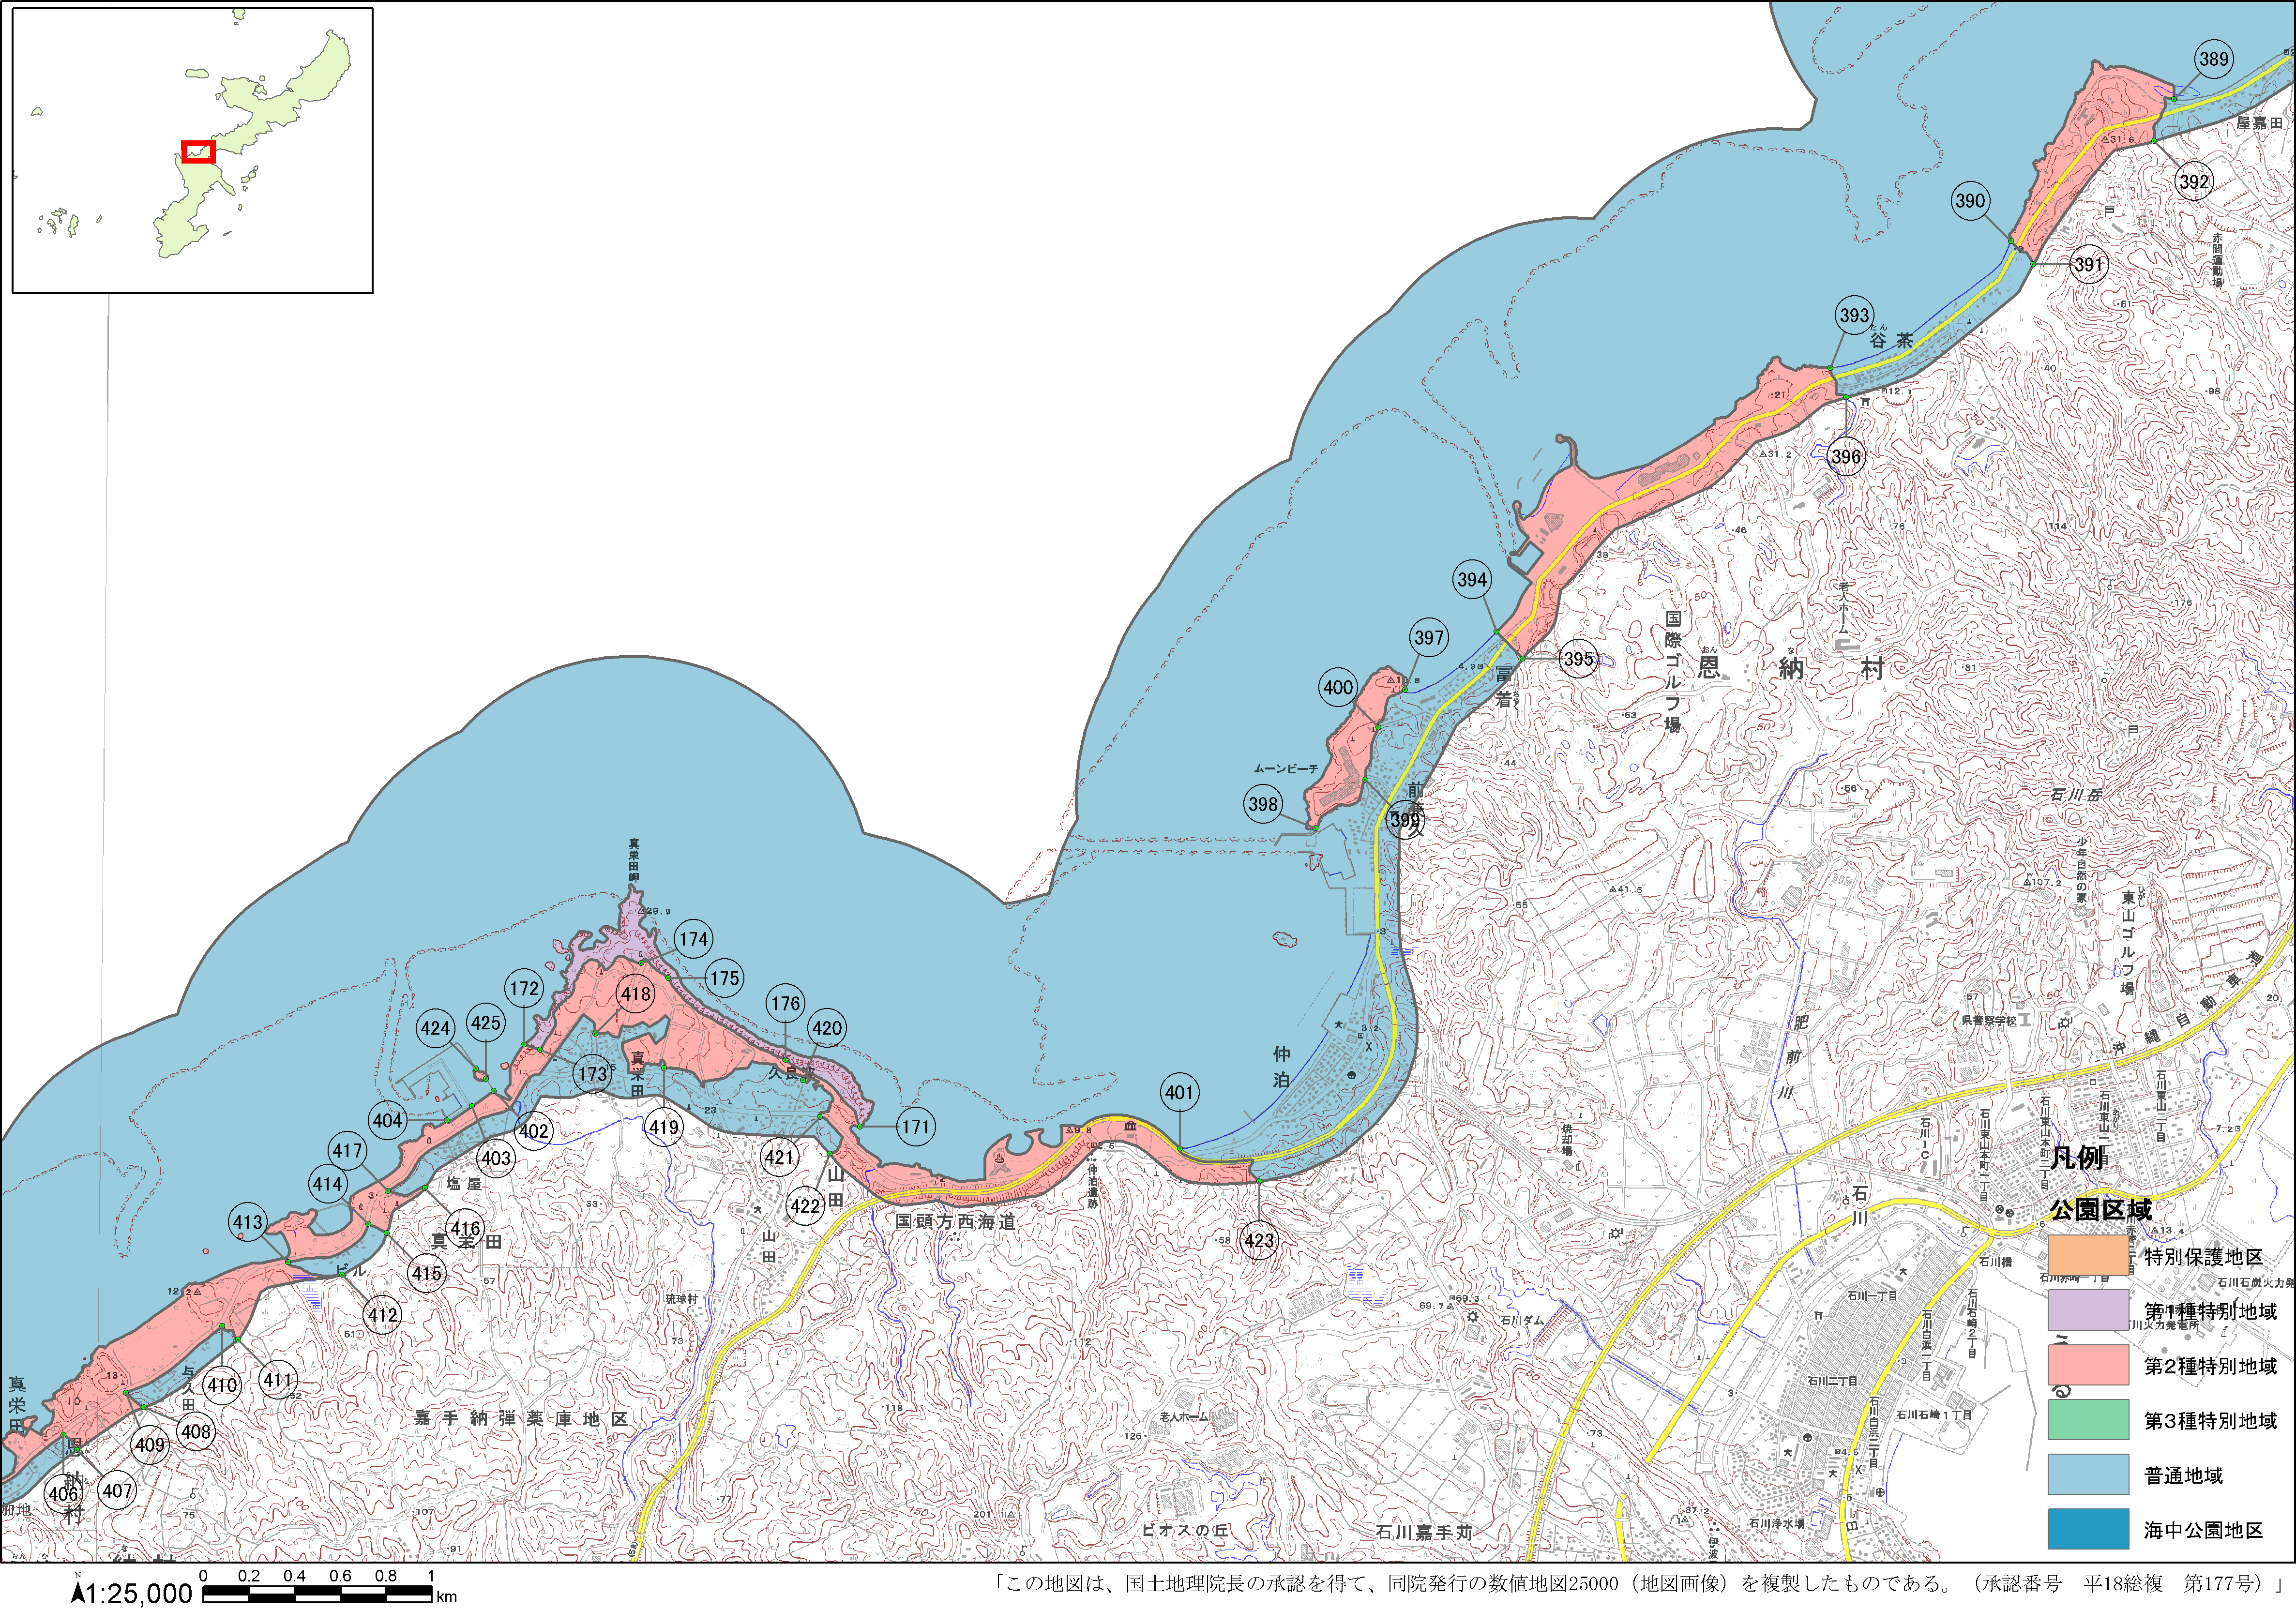The height and width of the screenshot is (1610, 2296).
Task: Select boundary point marker 394
Action: 1472,579
